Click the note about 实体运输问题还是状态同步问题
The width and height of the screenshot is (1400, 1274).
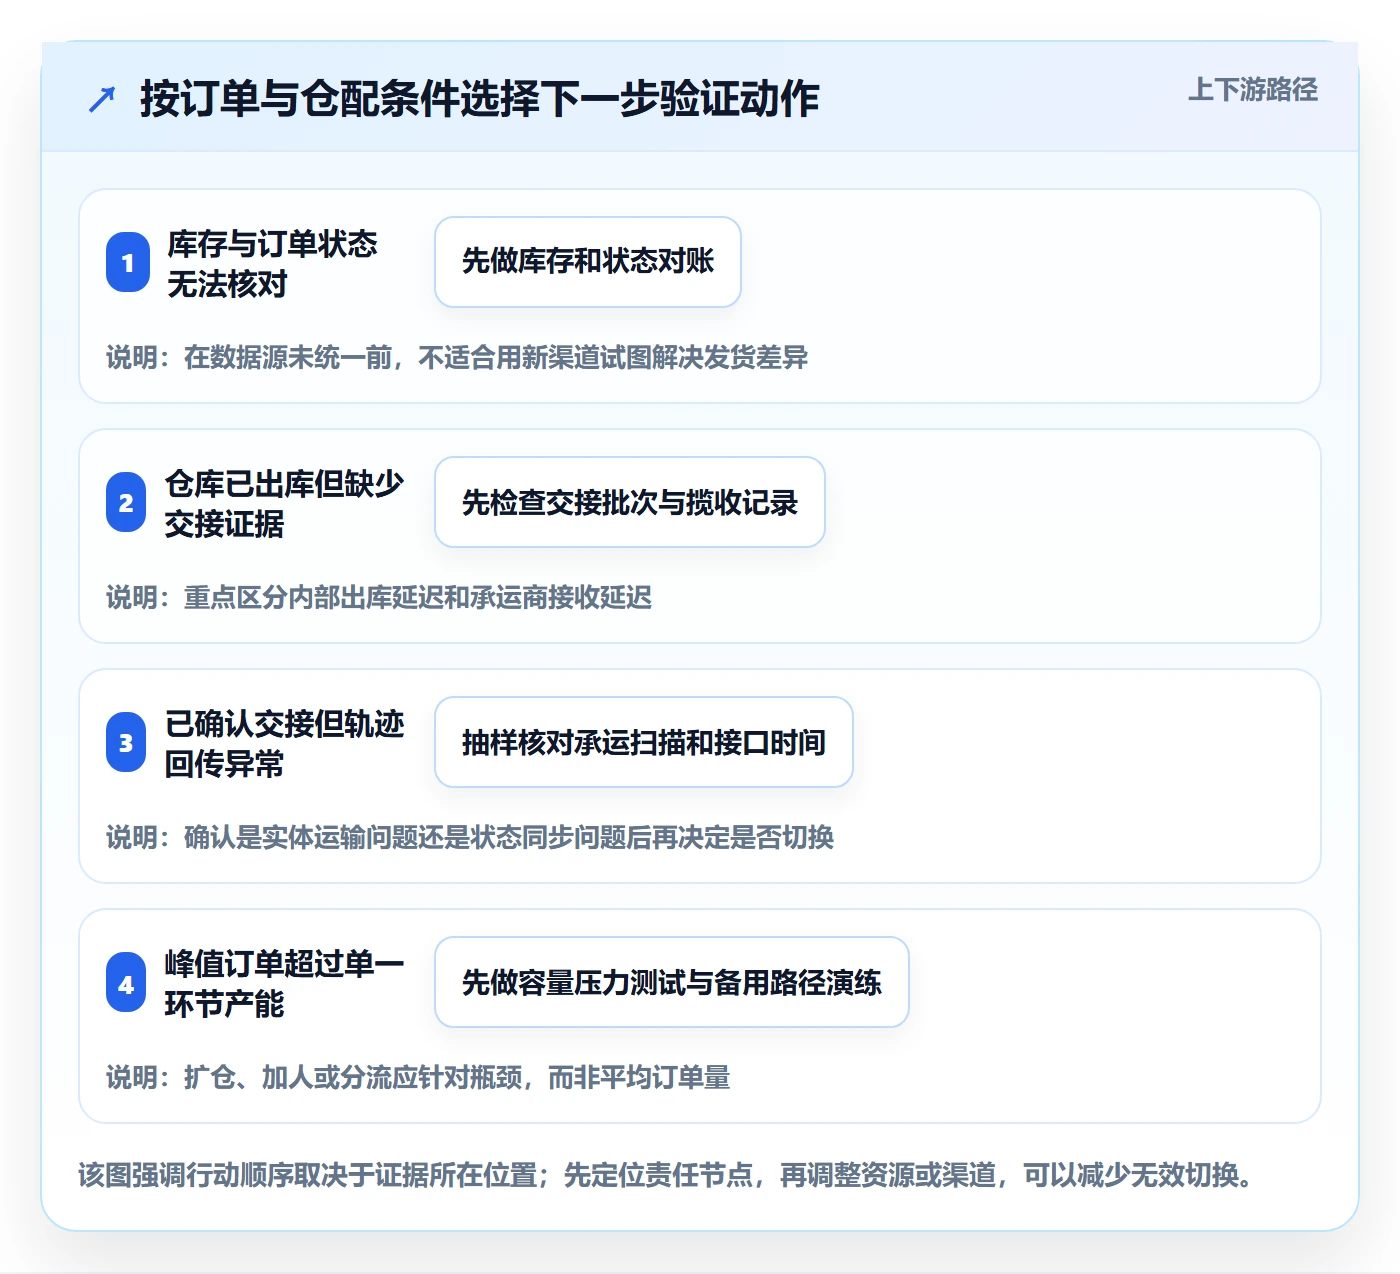470,837
